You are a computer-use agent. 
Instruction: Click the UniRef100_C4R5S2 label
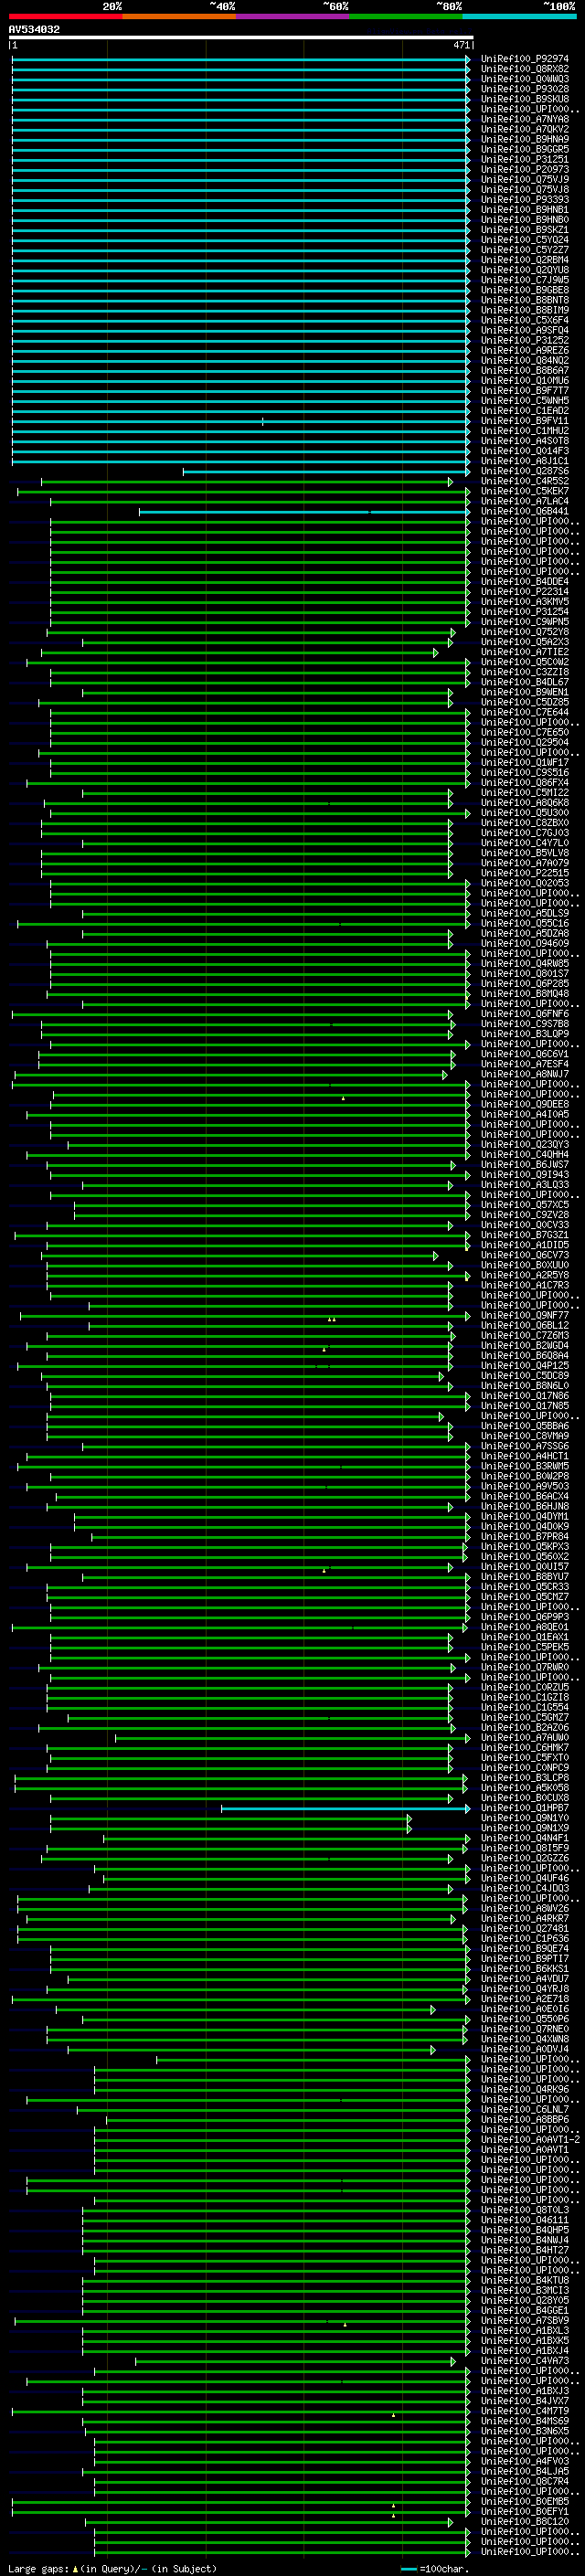pyautogui.click(x=524, y=481)
